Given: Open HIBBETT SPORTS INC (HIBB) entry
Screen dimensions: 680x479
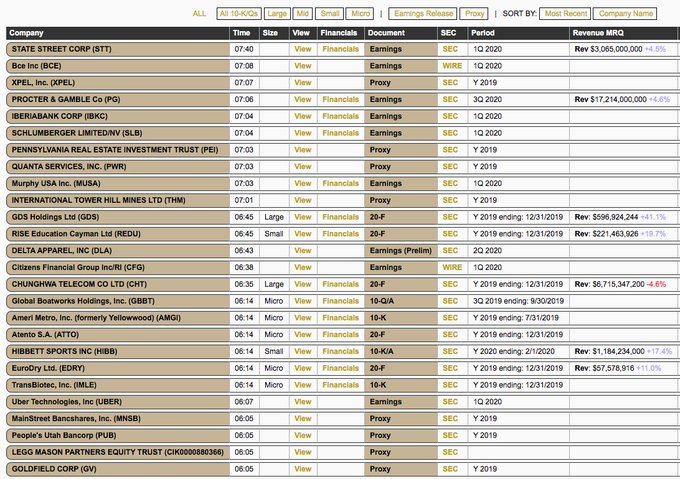Looking at the screenshot, I should [x=118, y=352].
